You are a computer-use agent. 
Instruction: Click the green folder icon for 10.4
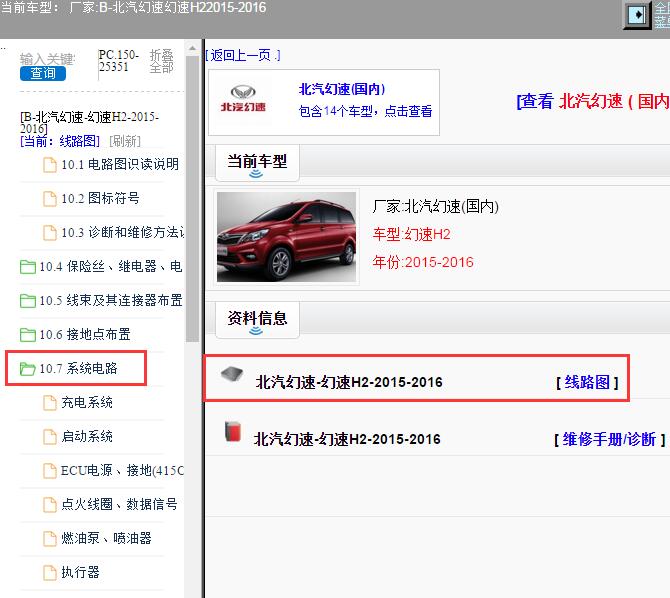[28, 267]
